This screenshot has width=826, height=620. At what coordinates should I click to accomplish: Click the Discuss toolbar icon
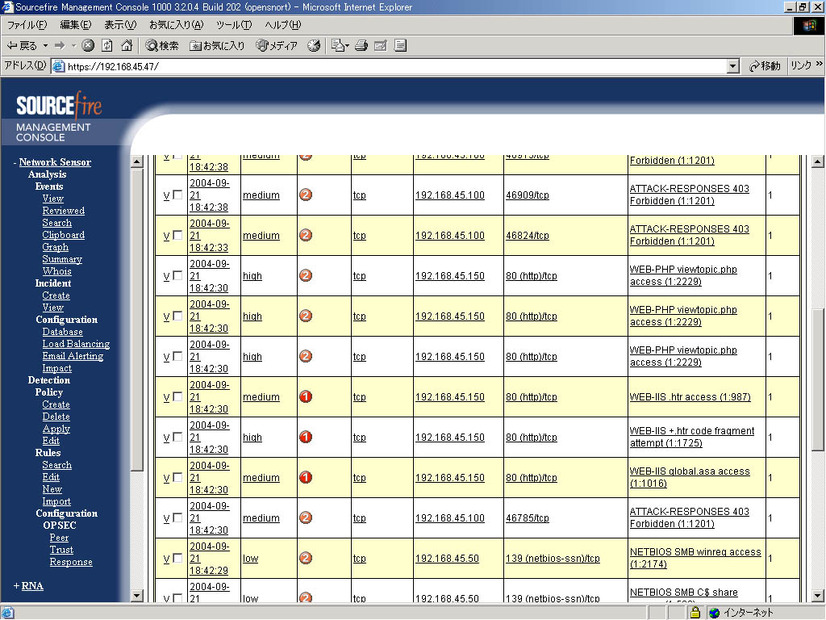400,46
